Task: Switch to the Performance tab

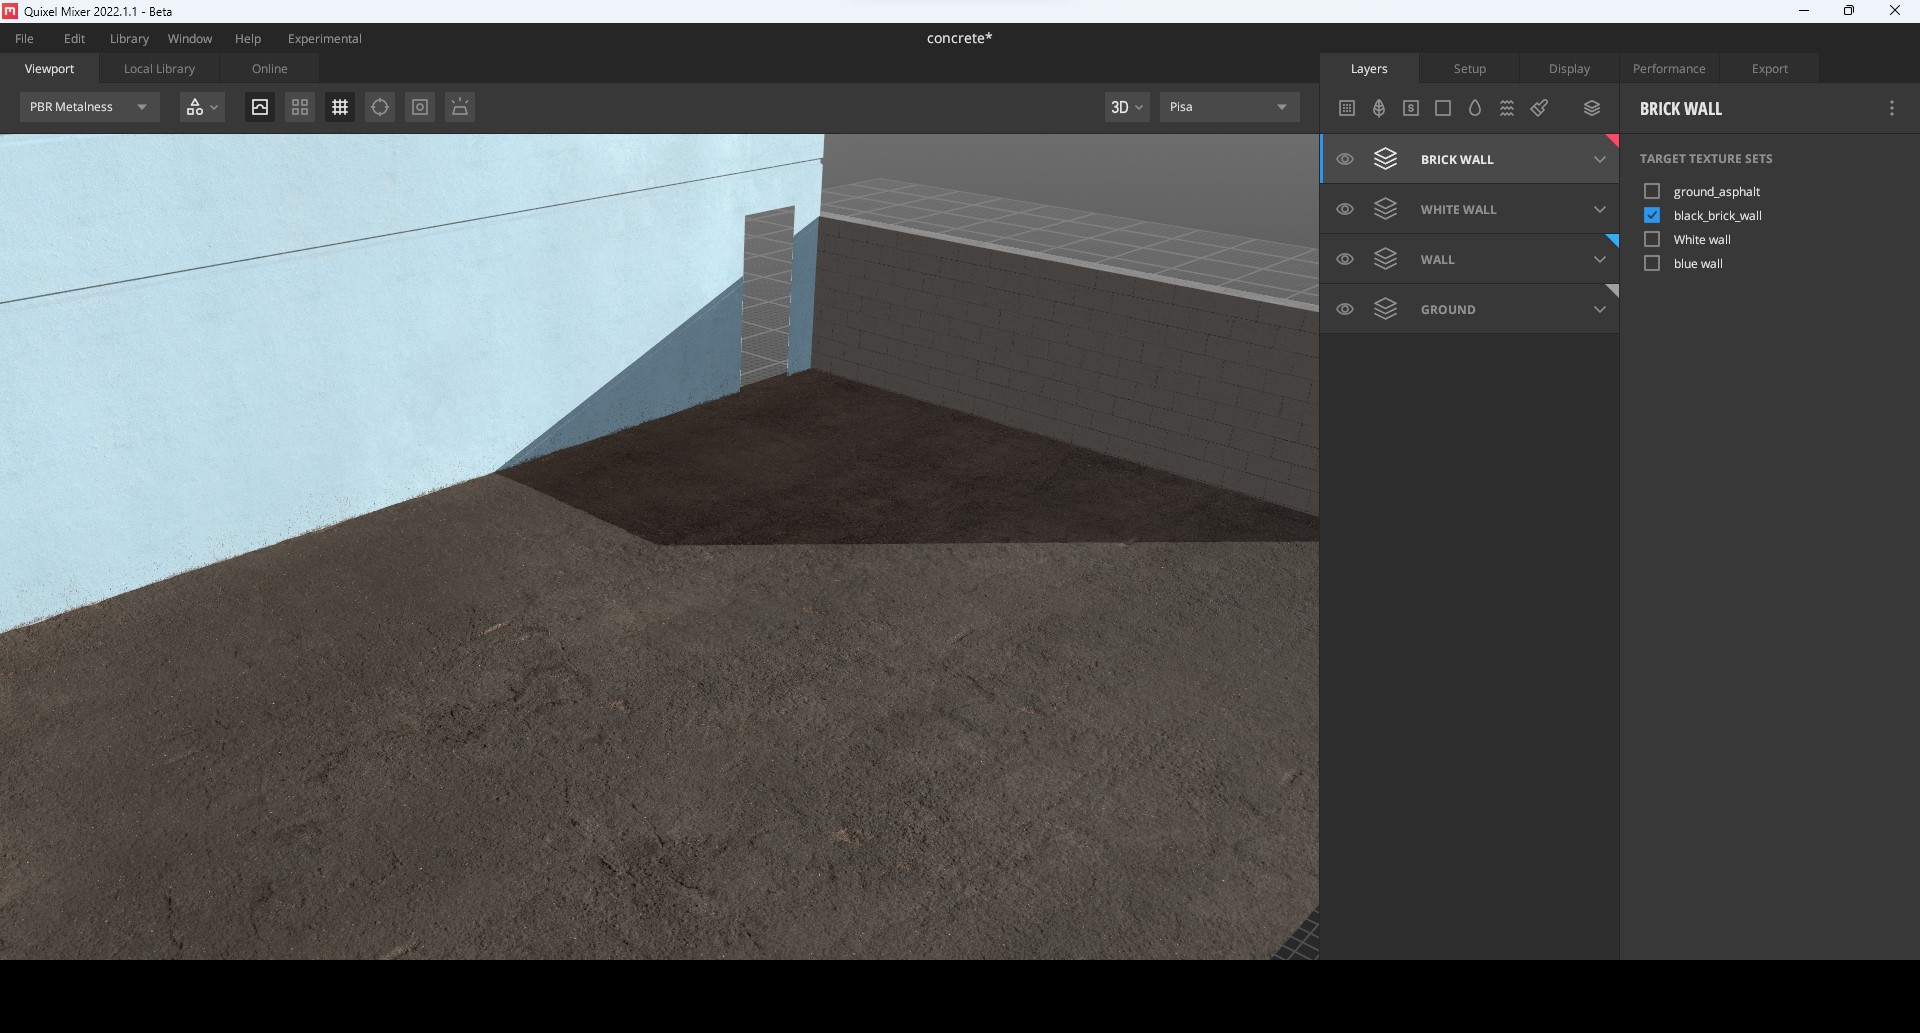Action: (x=1669, y=68)
